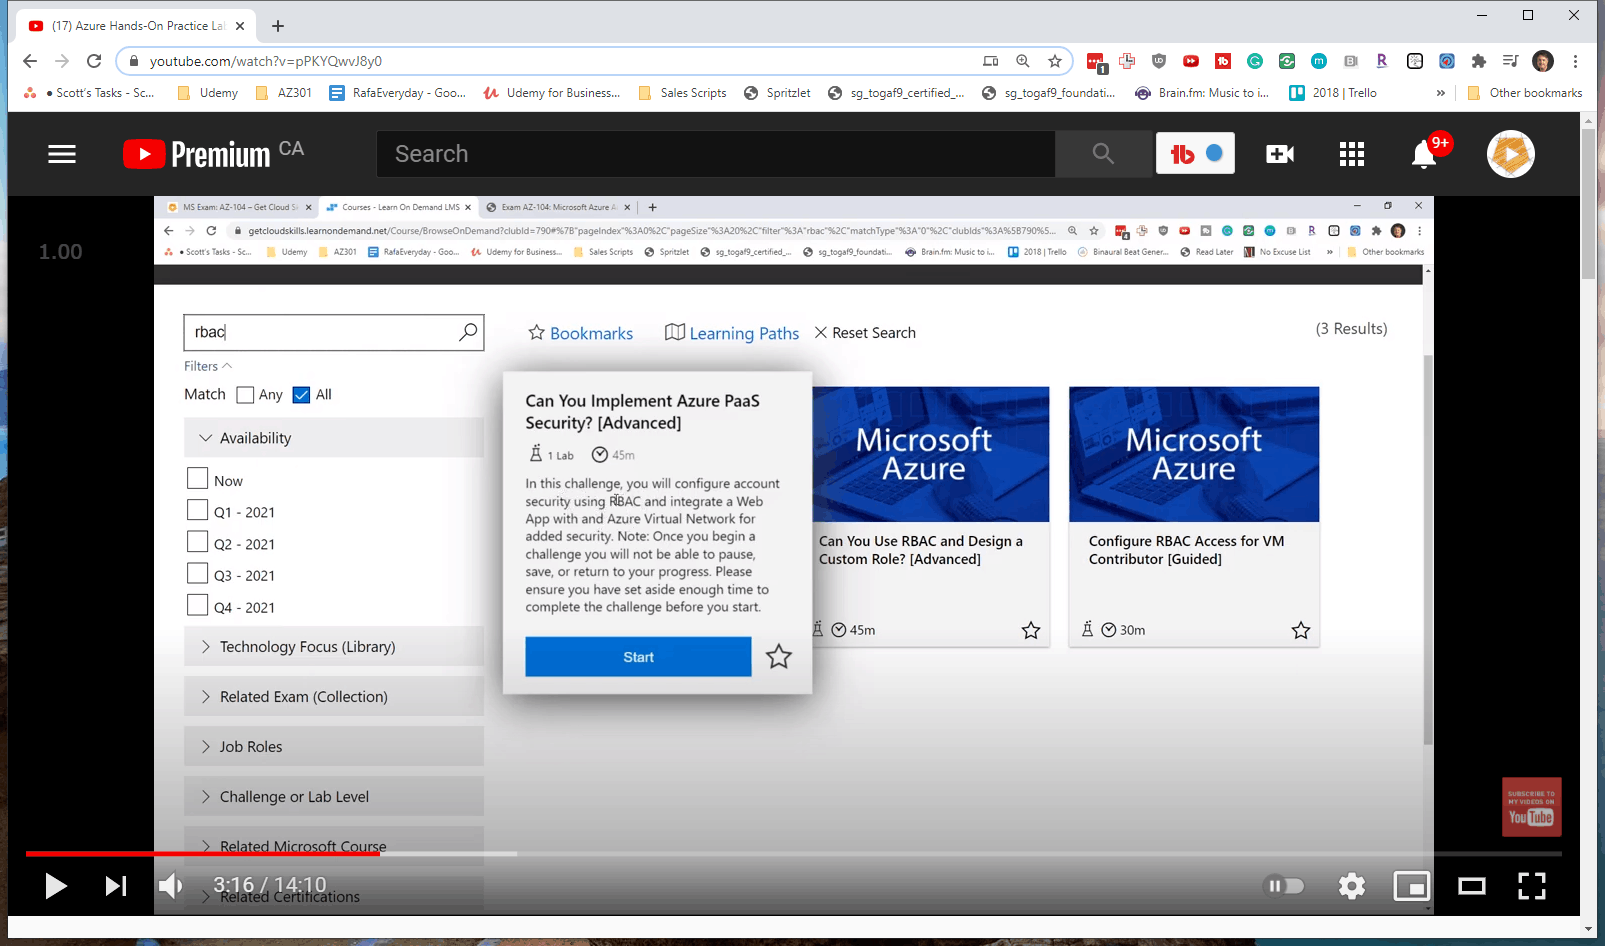Expand Challenge or Lab Level filter
Viewport: 1605px width, 946px height.
tap(334, 797)
